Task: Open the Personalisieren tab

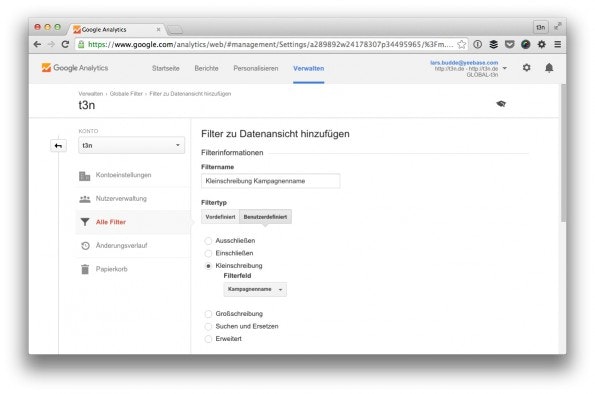Action: pos(256,68)
